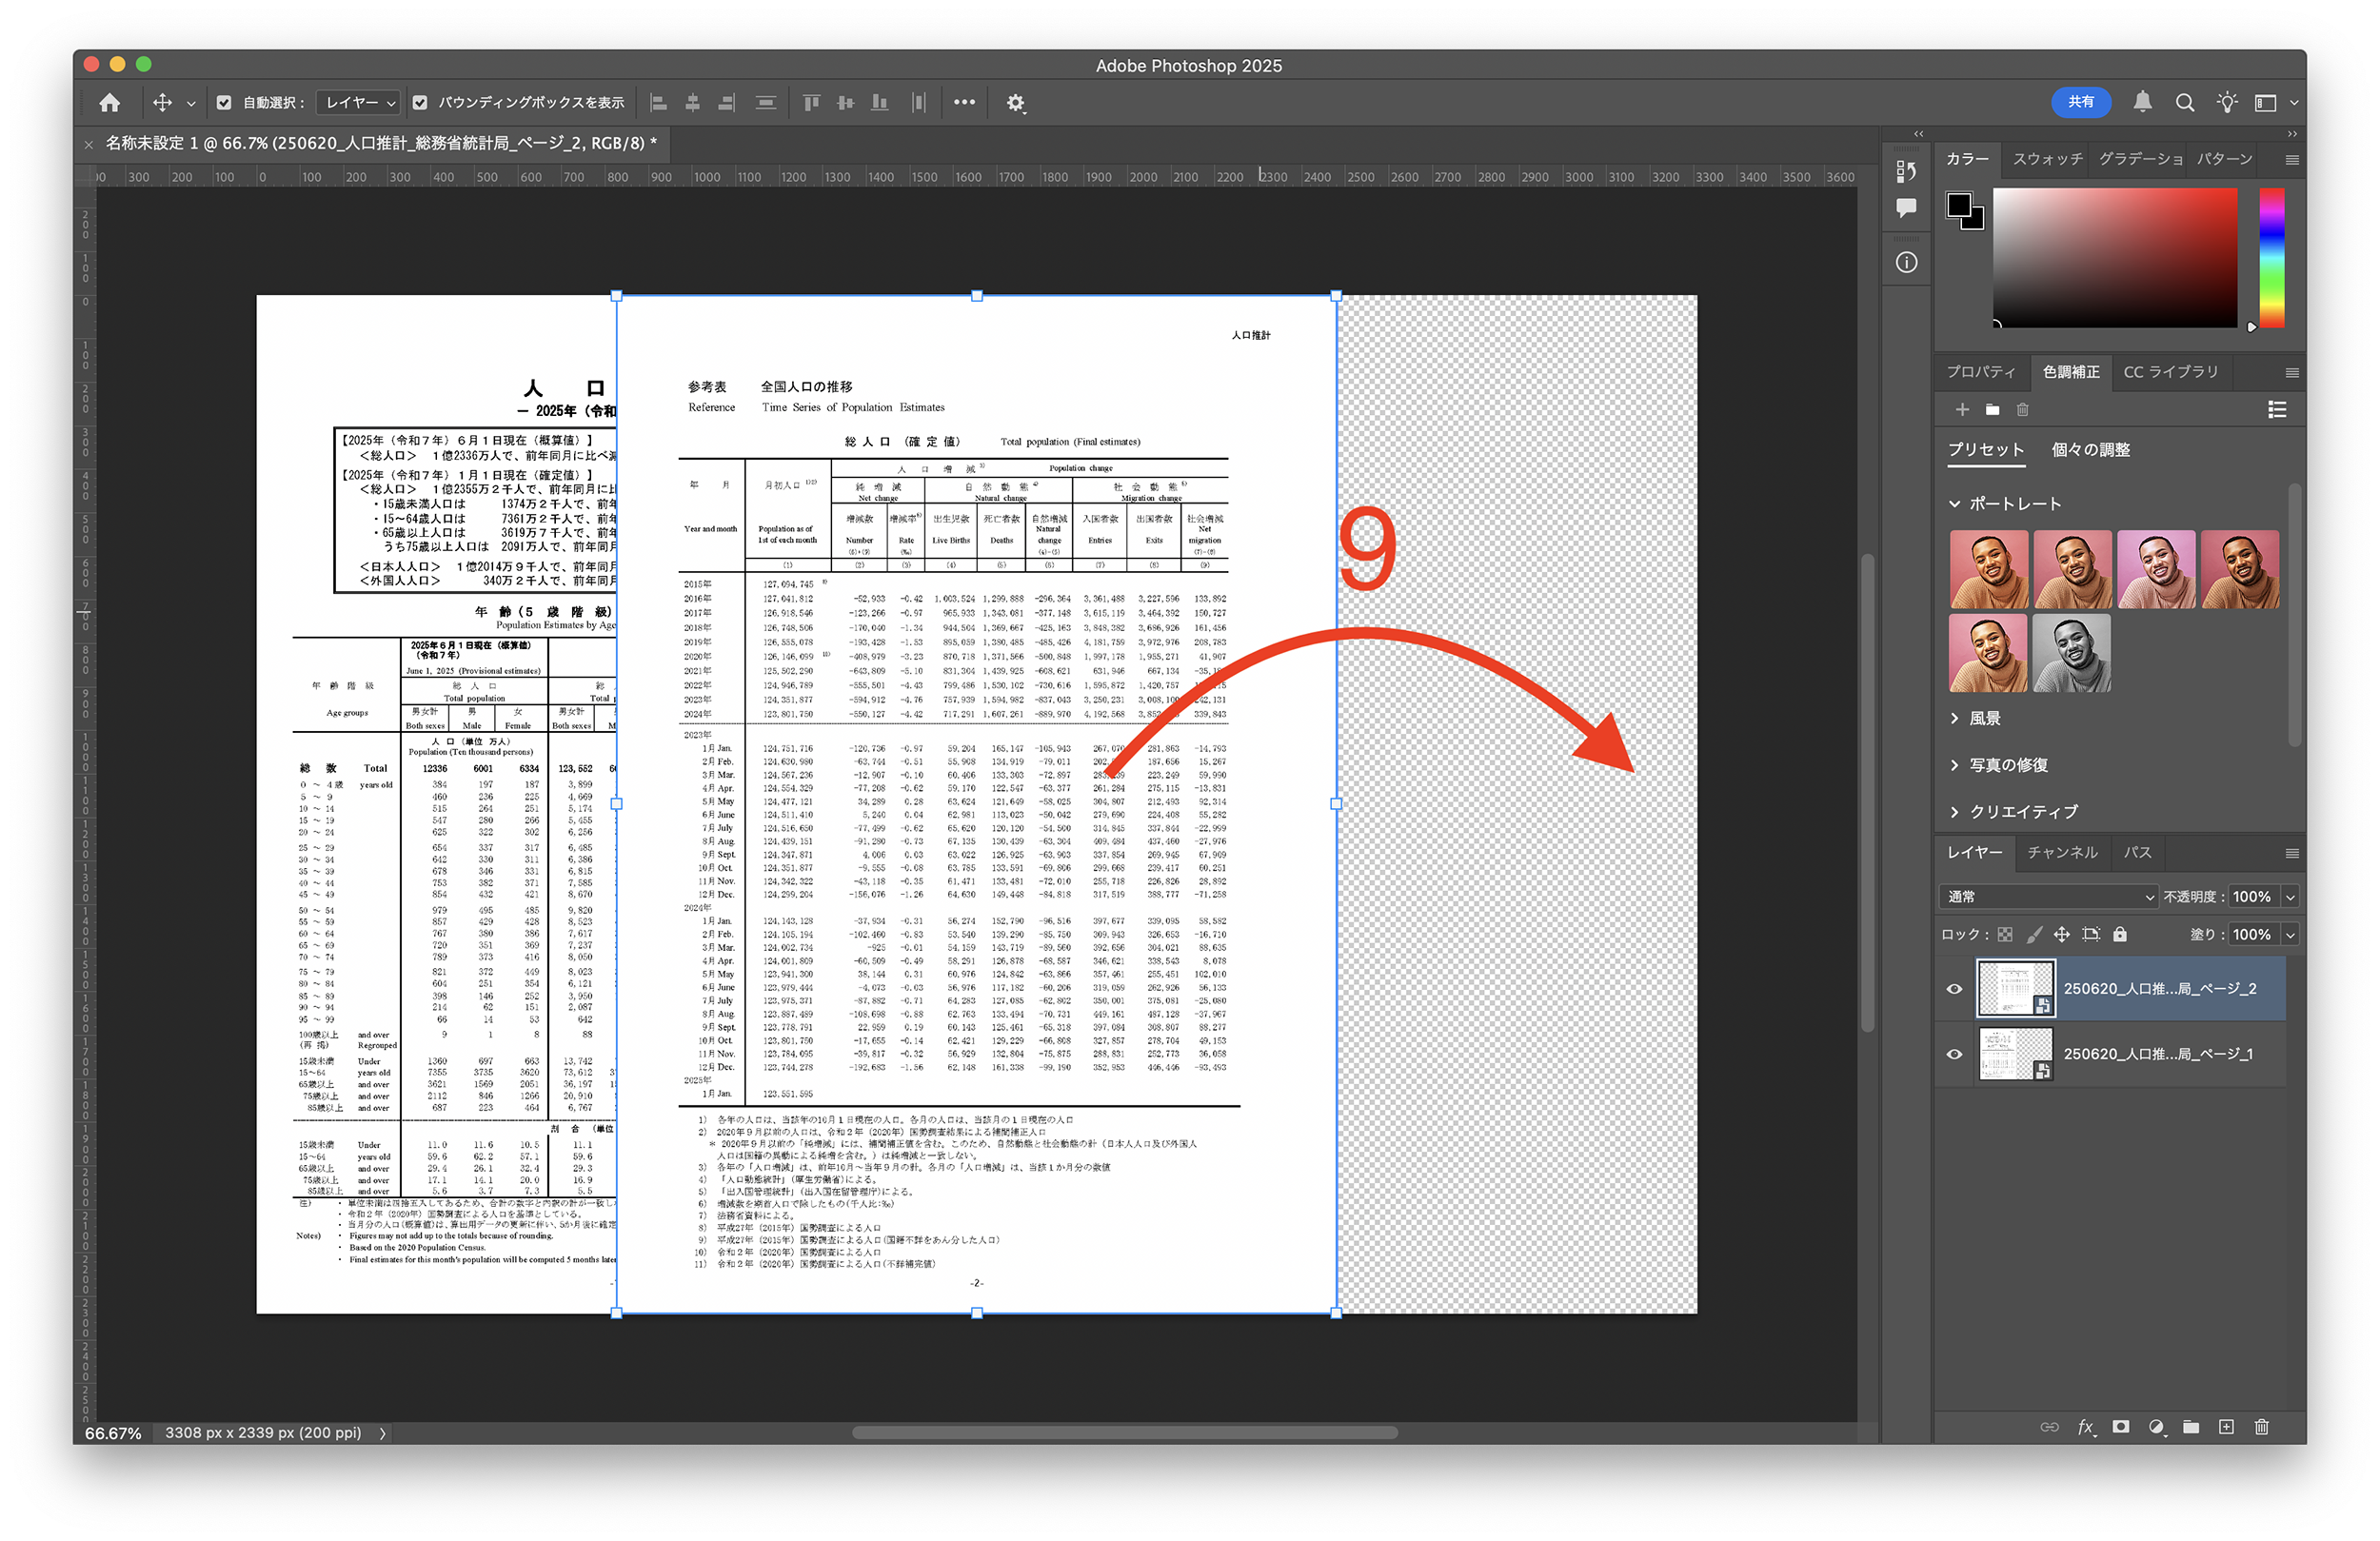Open the gear settings in options bar
This screenshot has height=1541, width=2380.
(1016, 103)
